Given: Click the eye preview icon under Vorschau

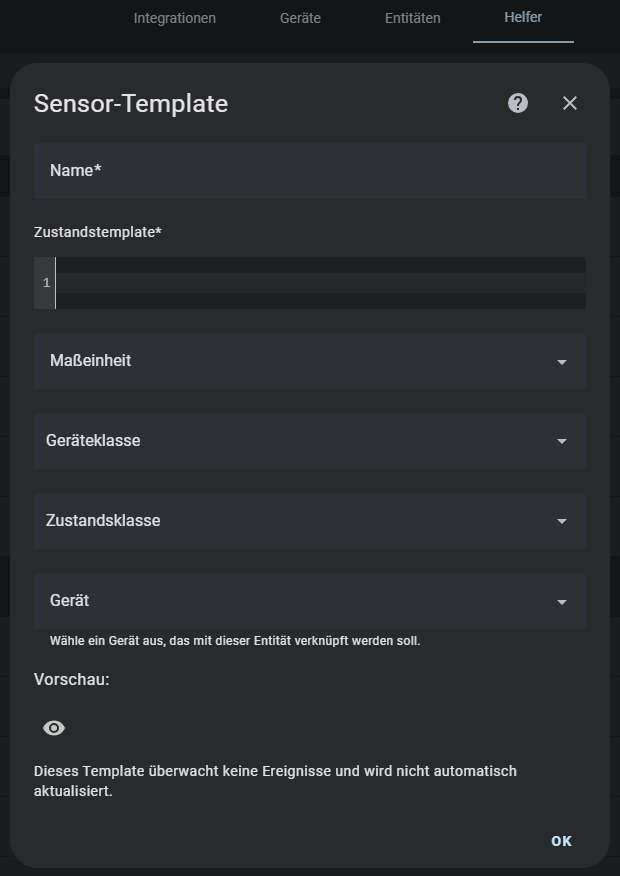Looking at the screenshot, I should pyautogui.click(x=54, y=728).
